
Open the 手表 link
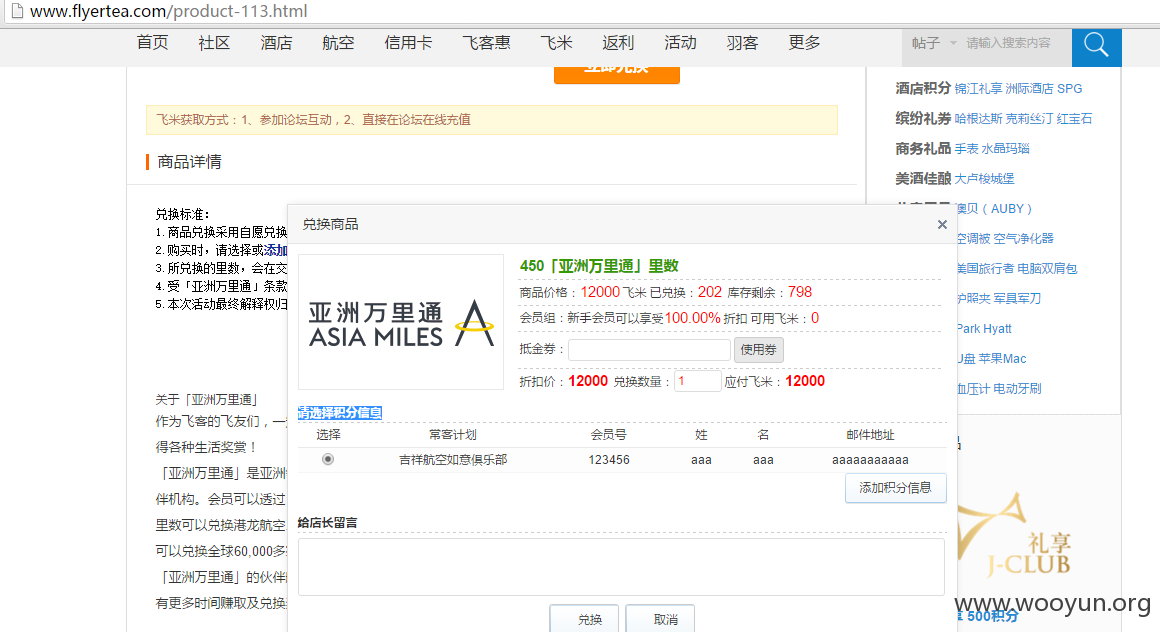(x=966, y=148)
